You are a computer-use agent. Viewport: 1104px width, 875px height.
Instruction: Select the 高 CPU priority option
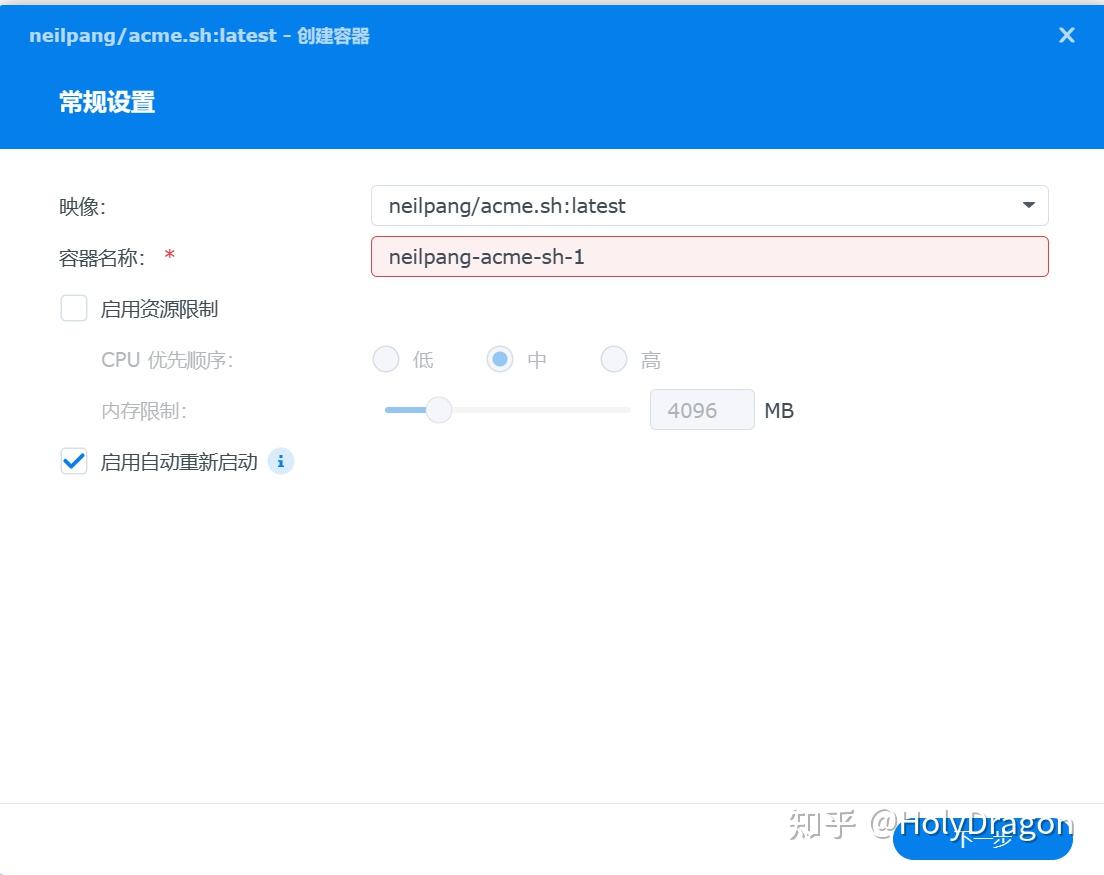[x=614, y=358]
